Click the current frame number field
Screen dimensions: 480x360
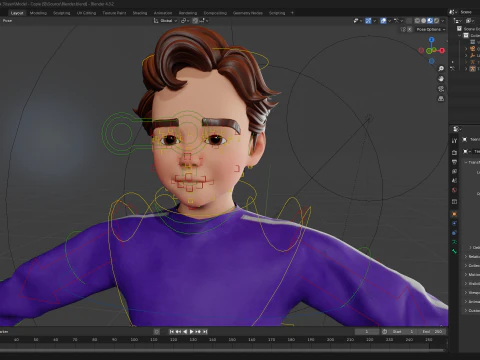[x=367, y=332]
